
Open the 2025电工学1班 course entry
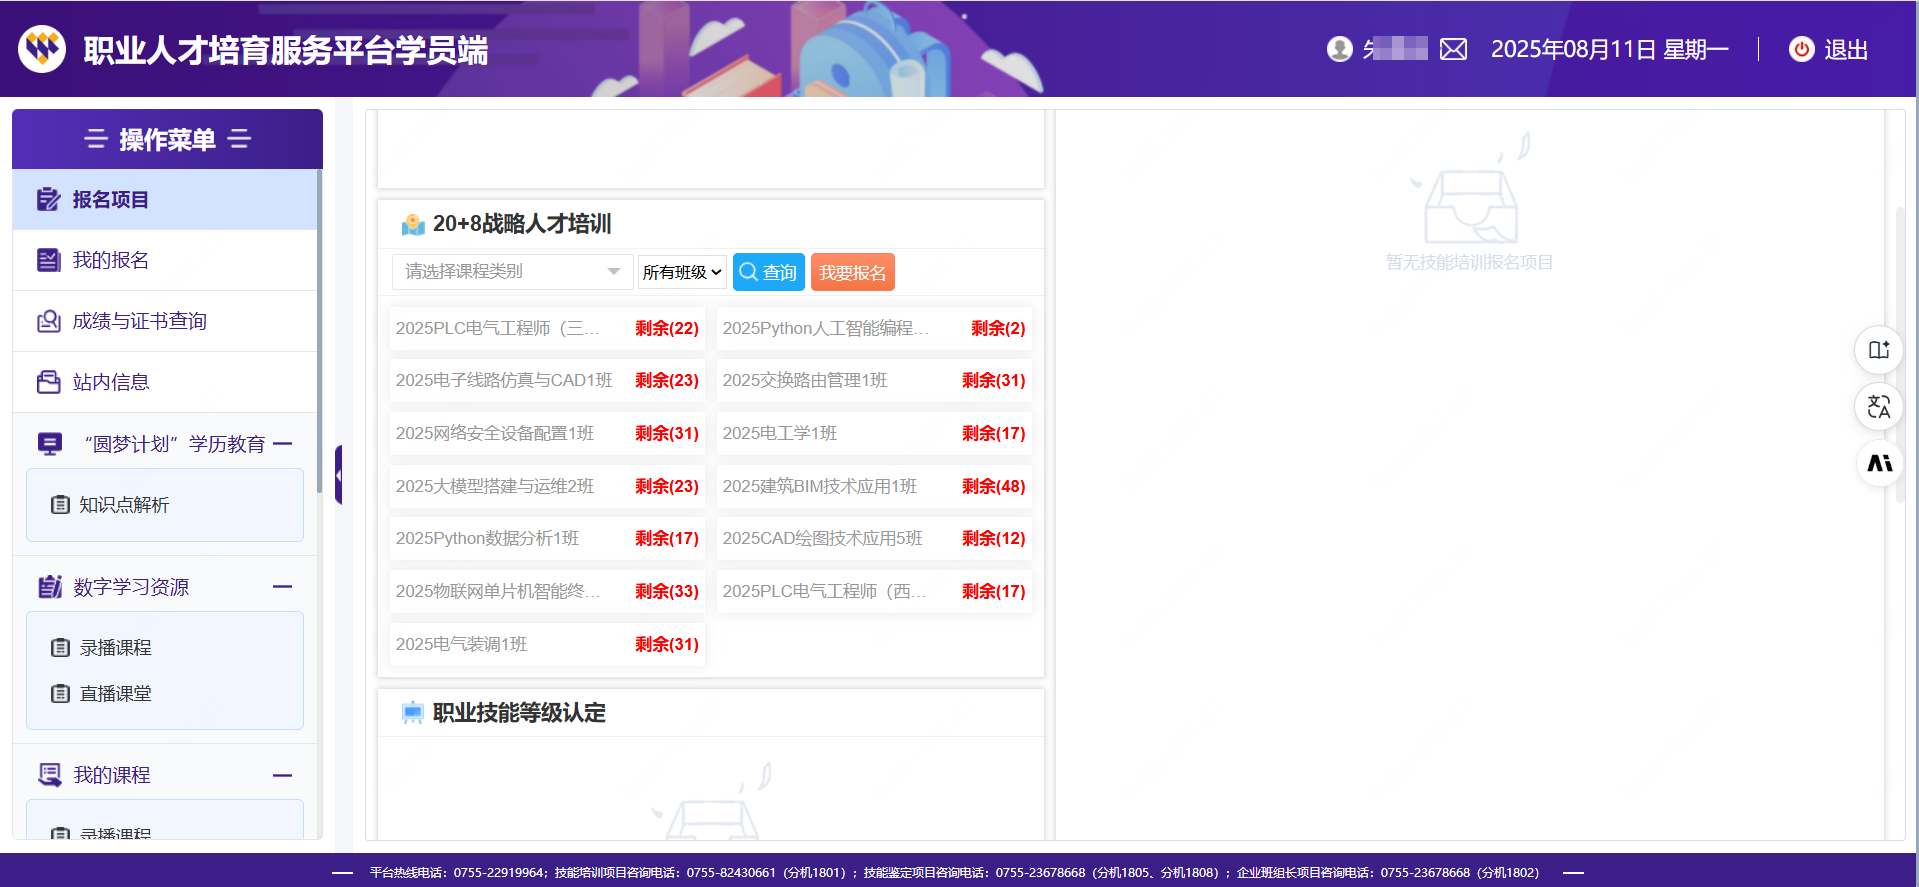point(780,433)
